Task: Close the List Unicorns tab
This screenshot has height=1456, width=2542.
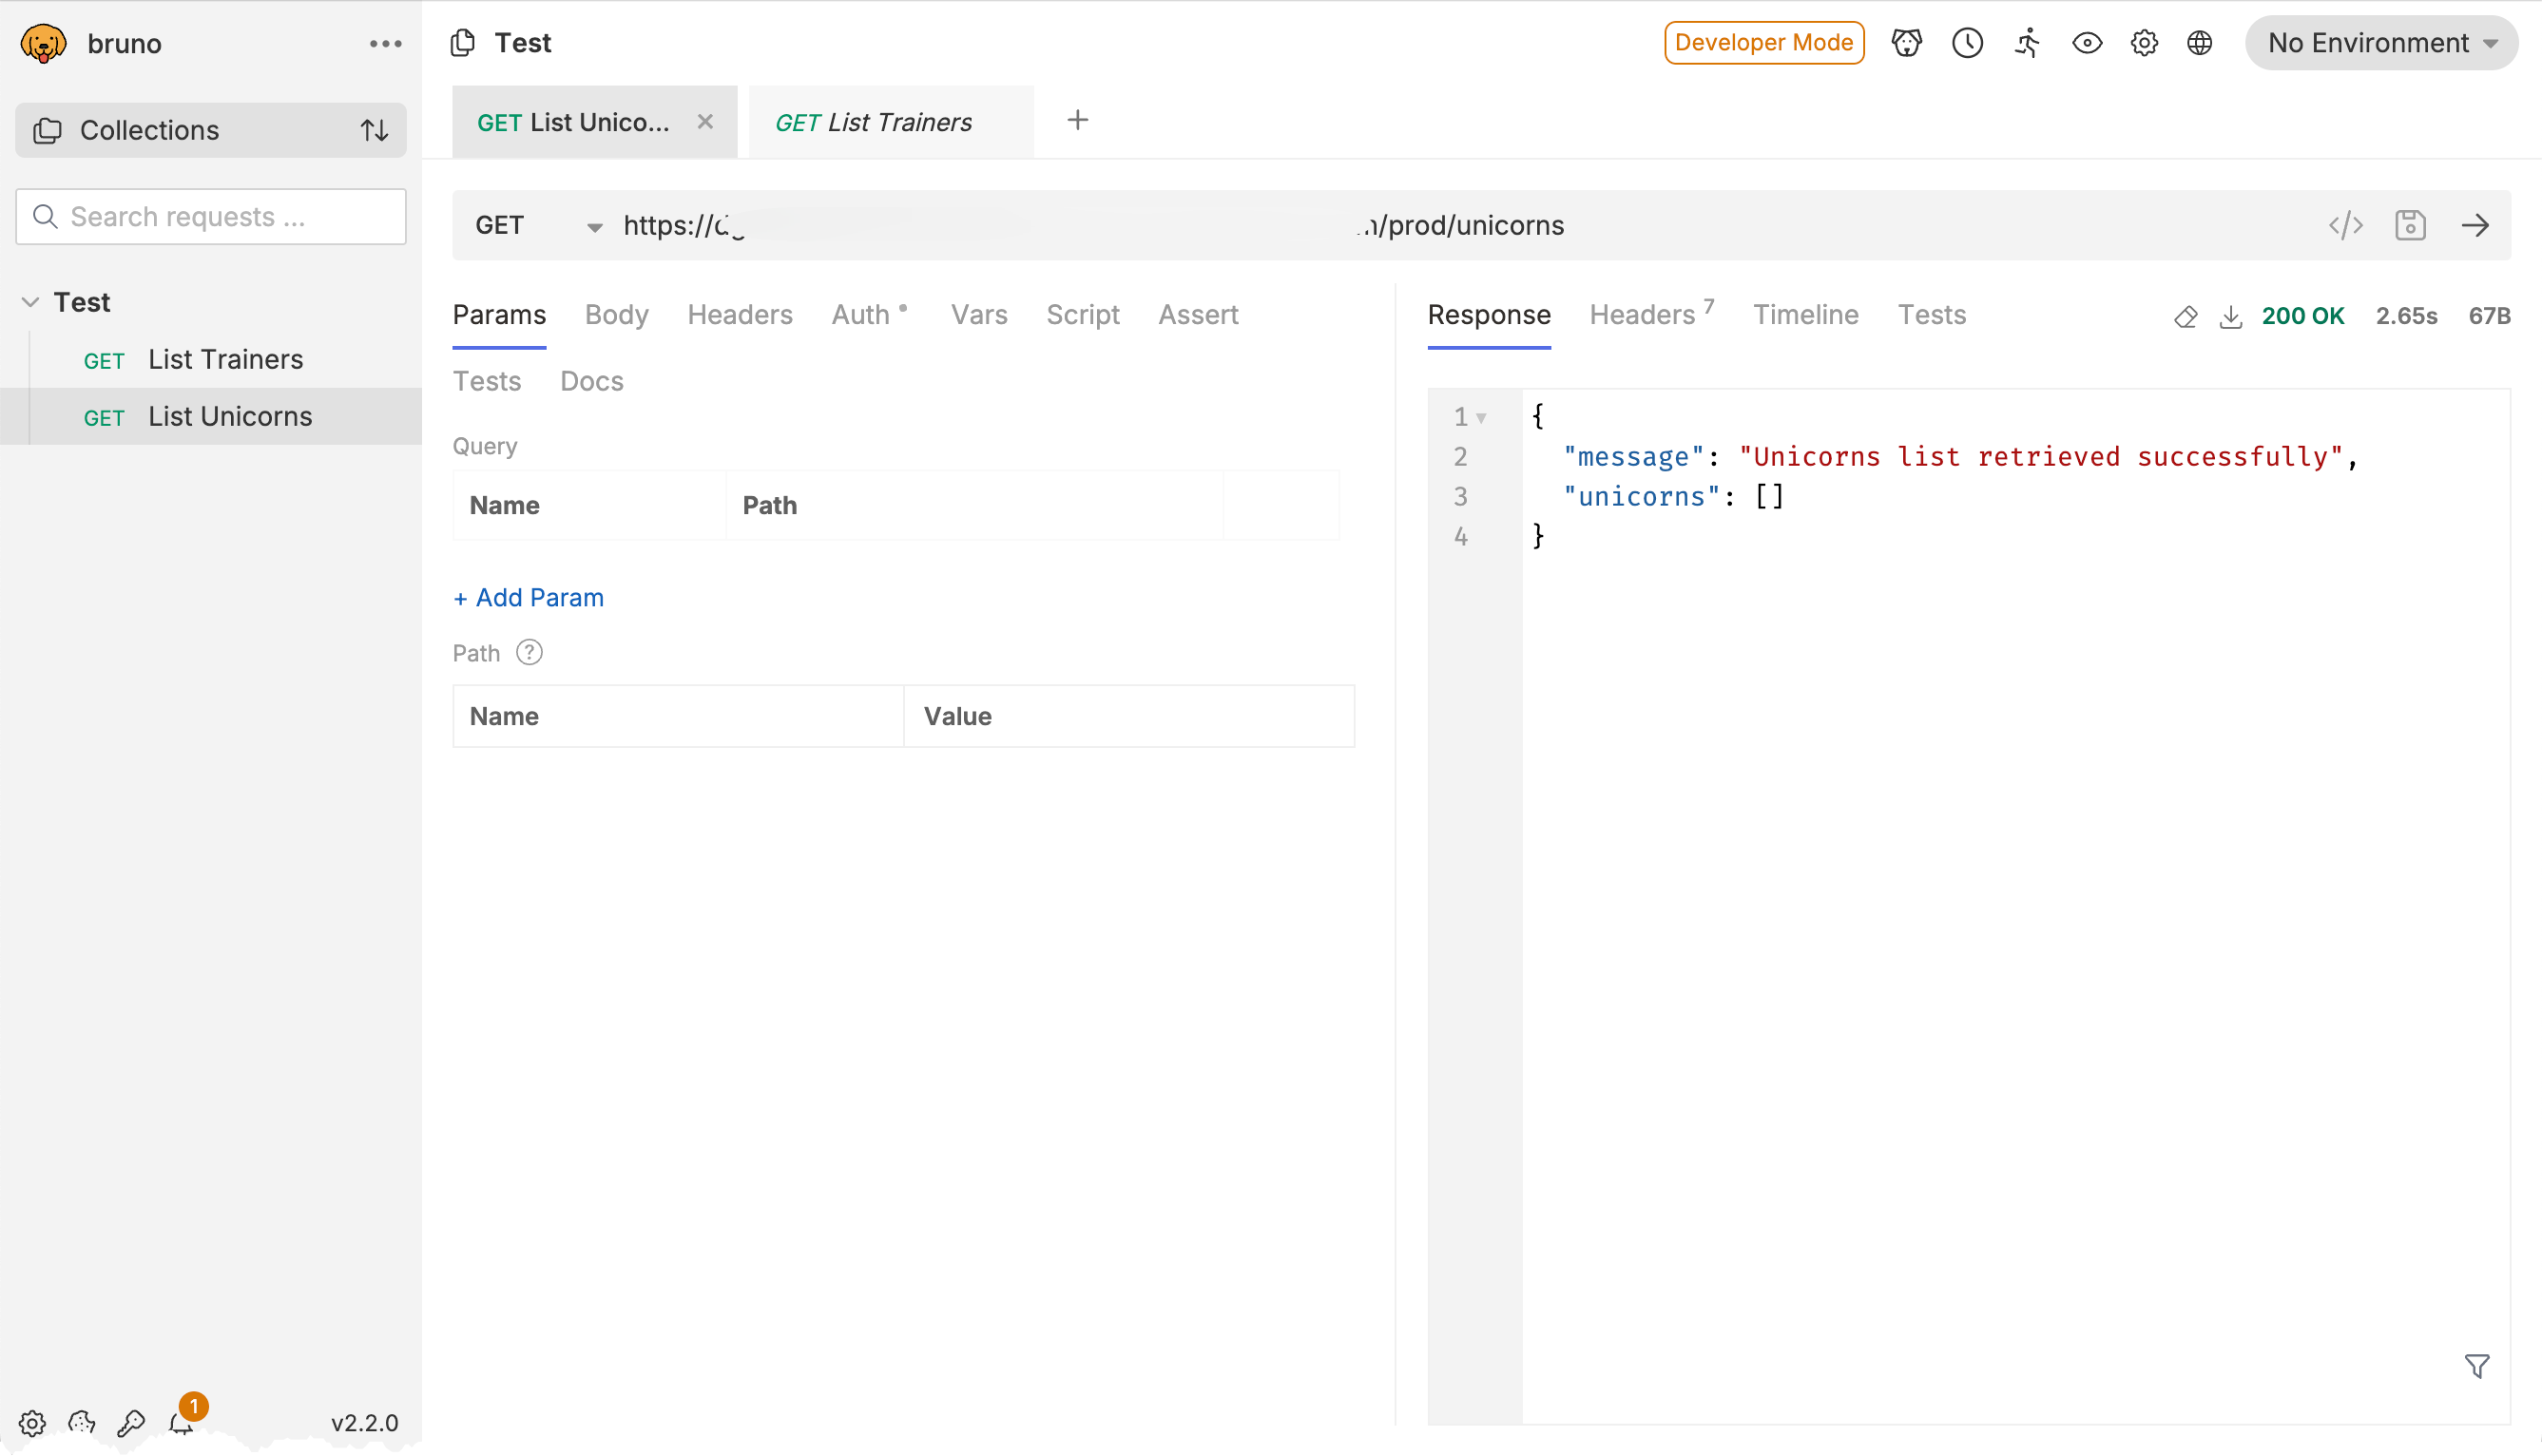Action: [x=705, y=121]
